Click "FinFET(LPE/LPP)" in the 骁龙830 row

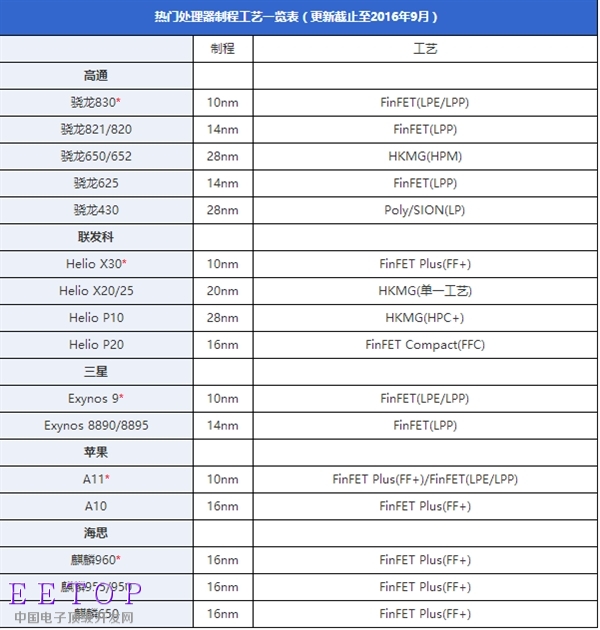point(425,102)
